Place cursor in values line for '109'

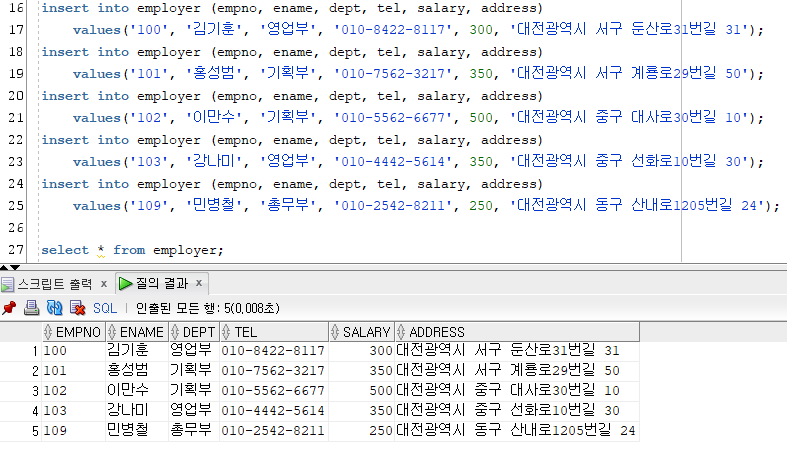(x=427, y=206)
